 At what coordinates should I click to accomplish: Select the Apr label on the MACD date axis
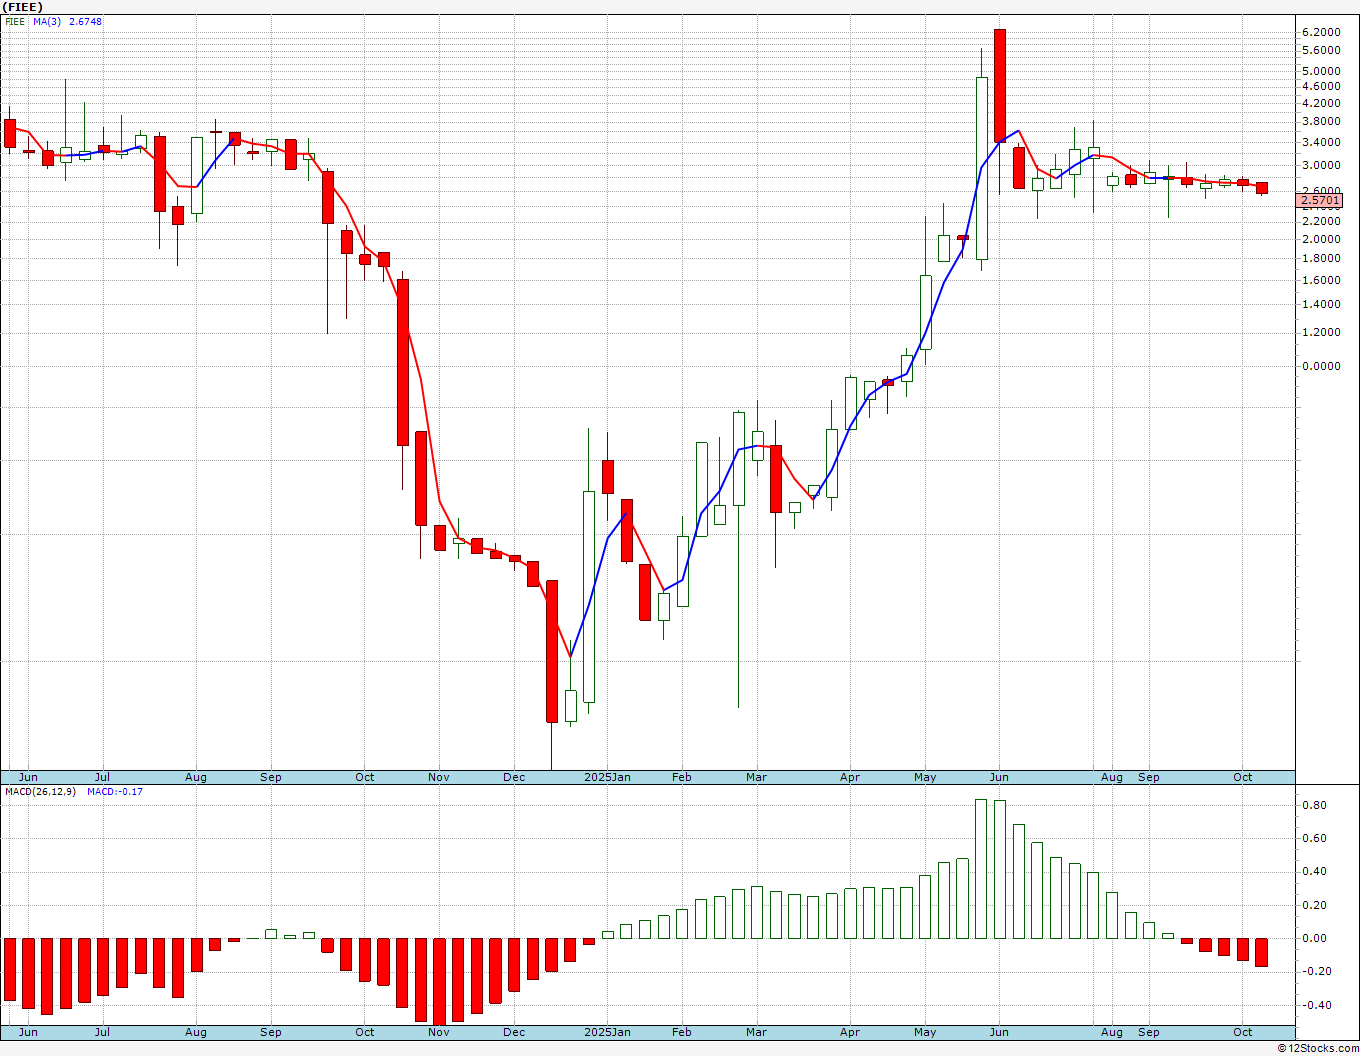tap(850, 1032)
